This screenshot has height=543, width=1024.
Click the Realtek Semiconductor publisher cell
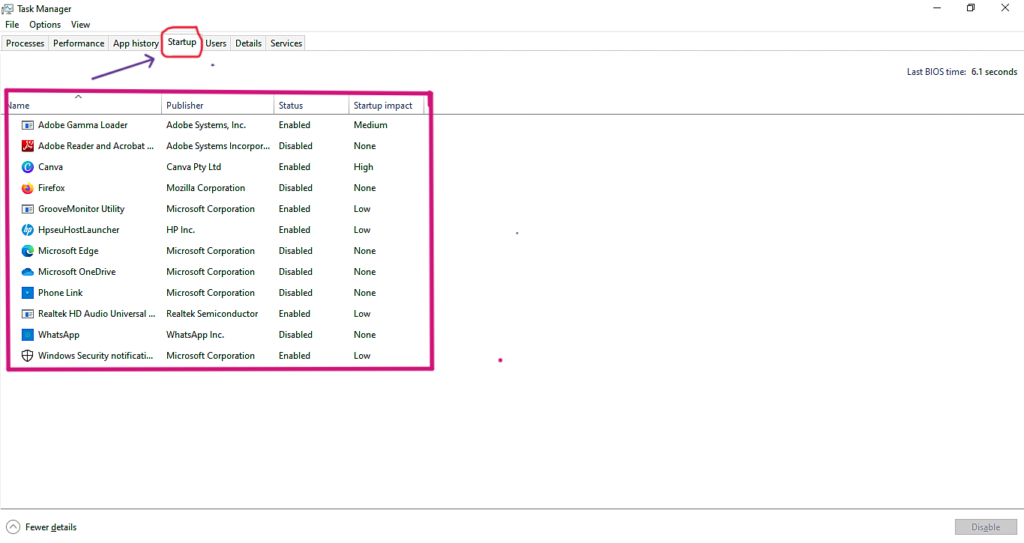(x=212, y=314)
